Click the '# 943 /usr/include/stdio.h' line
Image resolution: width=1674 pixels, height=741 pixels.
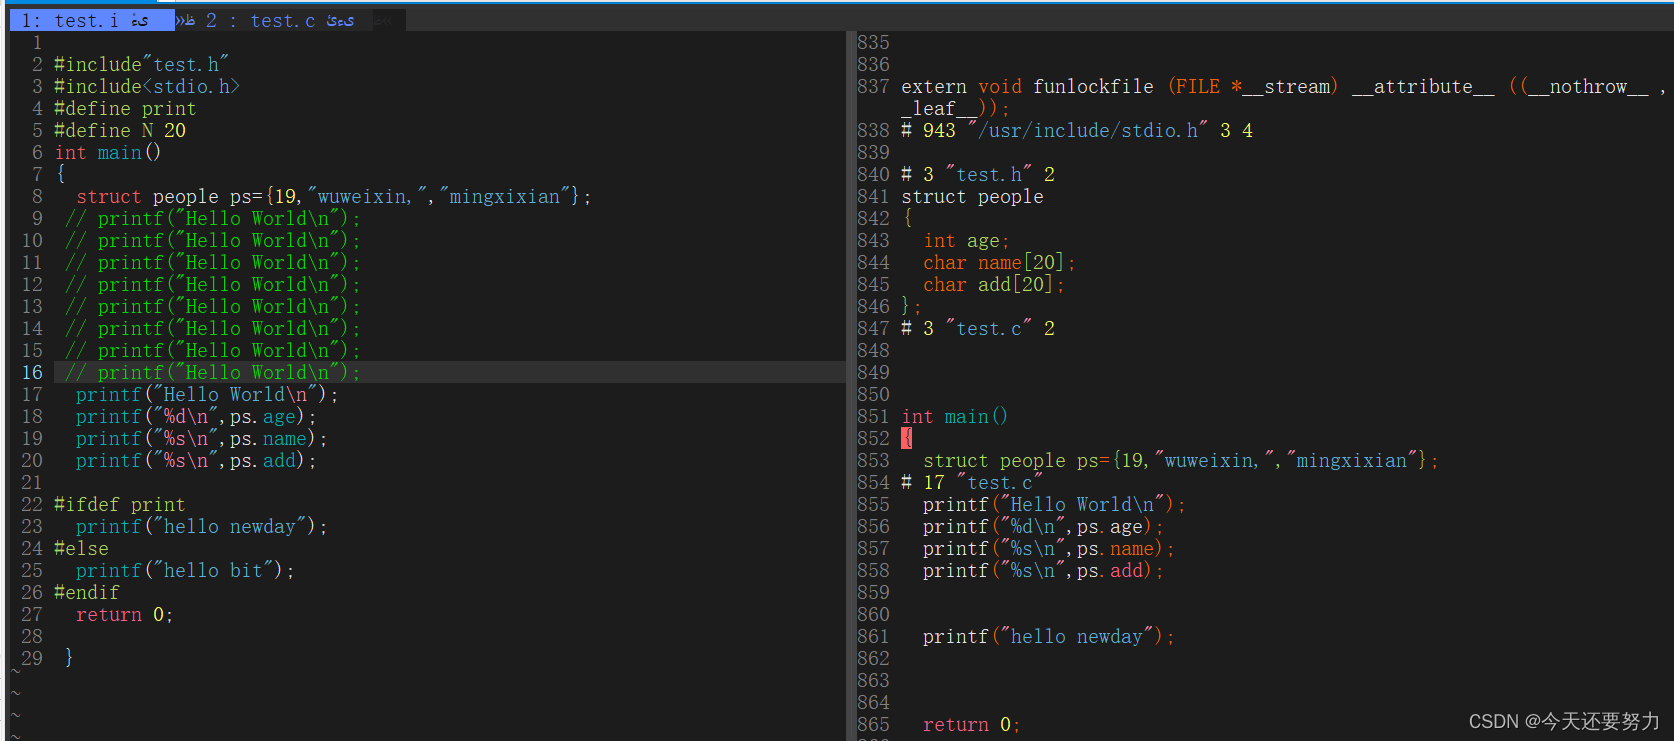point(1077,131)
